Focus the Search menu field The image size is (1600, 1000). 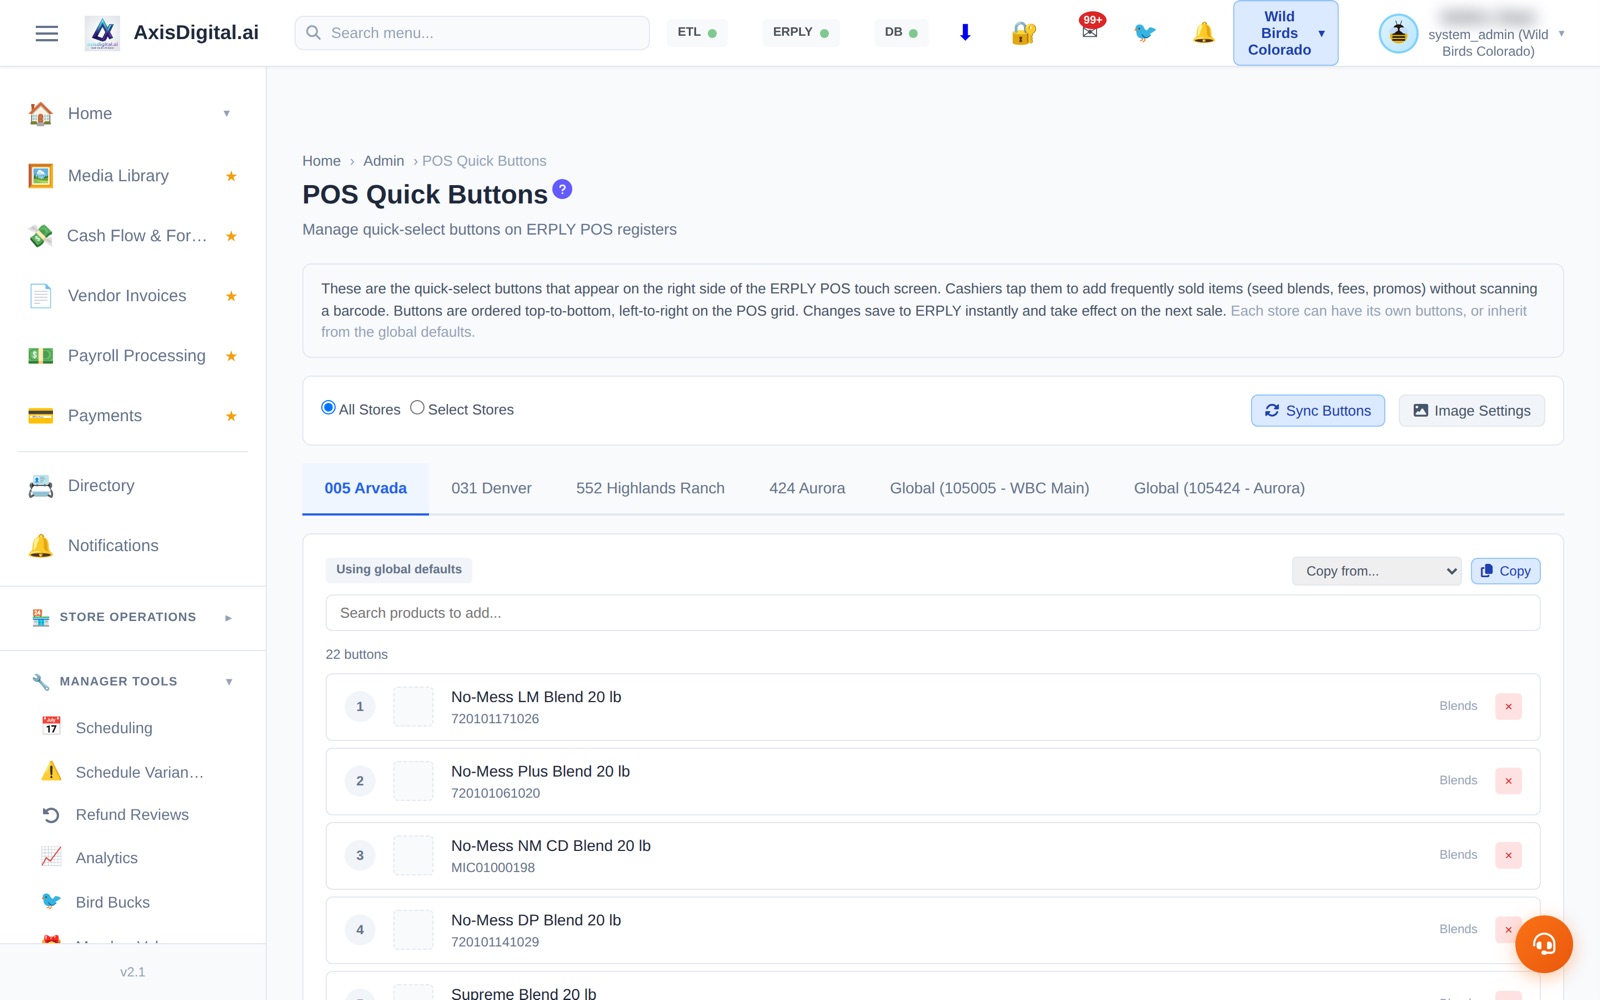472,33
